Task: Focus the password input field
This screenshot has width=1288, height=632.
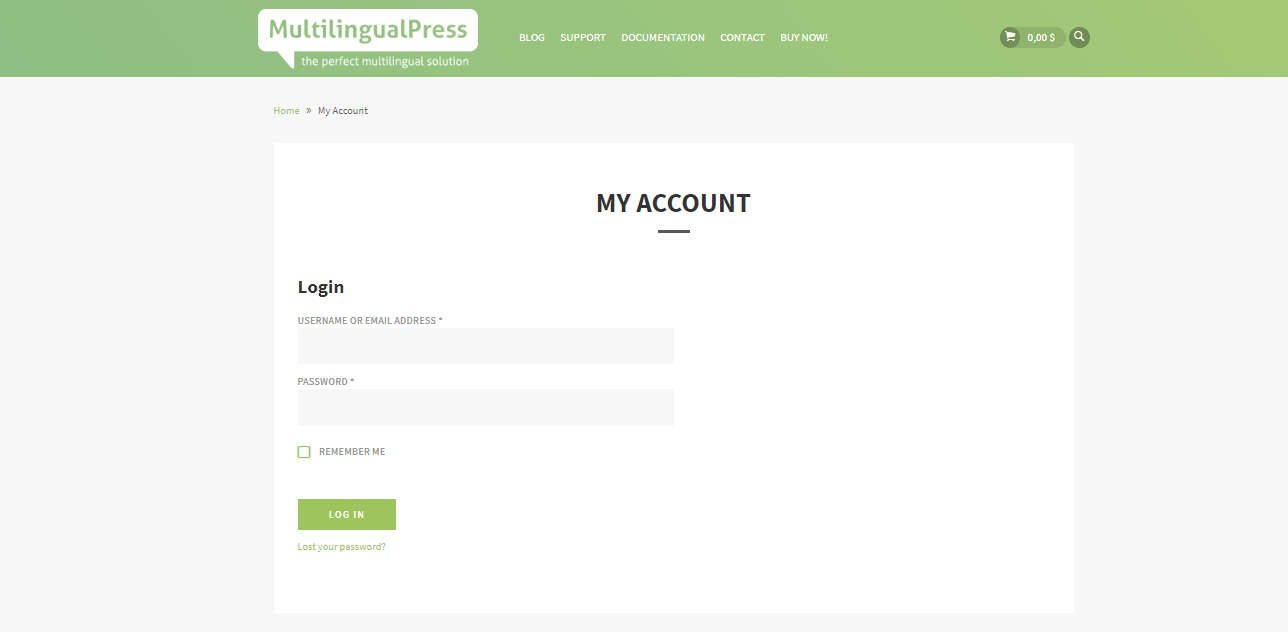Action: [x=486, y=407]
